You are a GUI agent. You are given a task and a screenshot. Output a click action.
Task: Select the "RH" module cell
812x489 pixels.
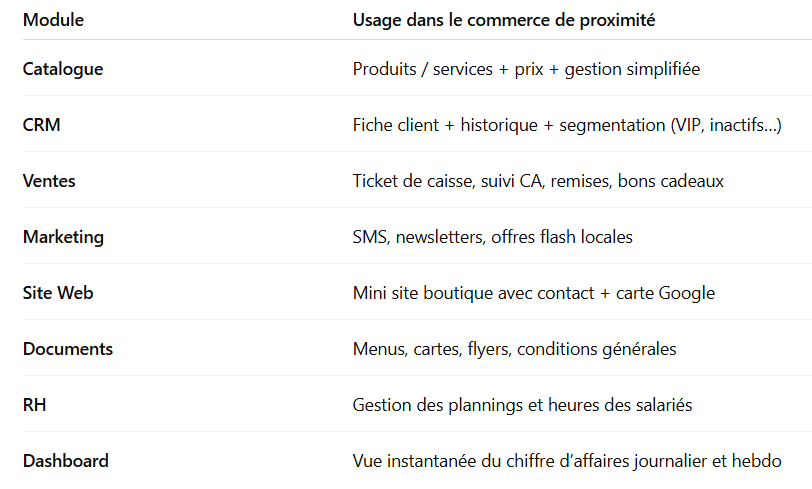pyautogui.click(x=34, y=405)
